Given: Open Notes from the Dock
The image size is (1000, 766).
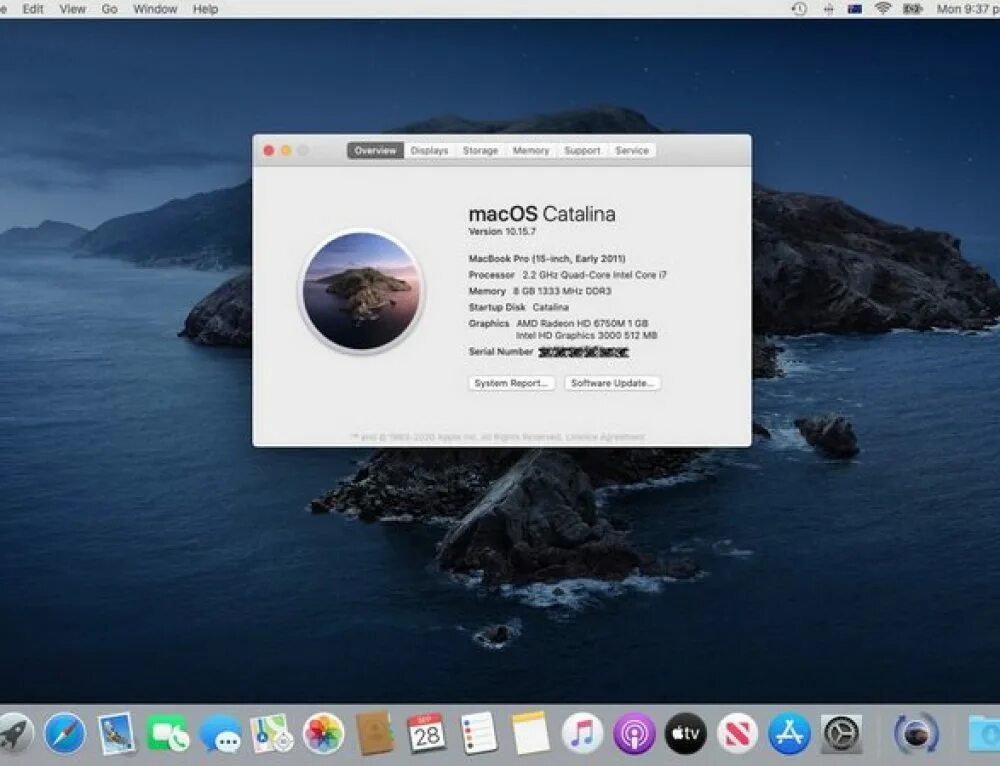Looking at the screenshot, I should tap(530, 733).
